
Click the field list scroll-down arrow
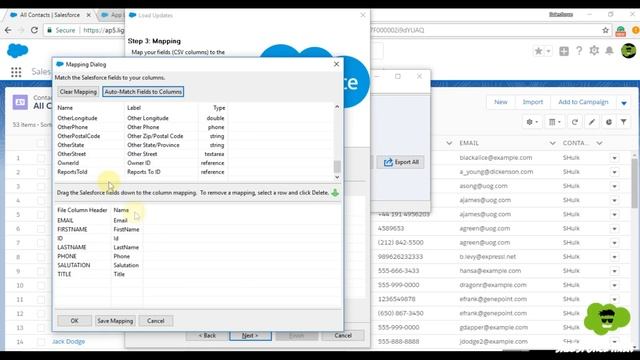(337, 177)
